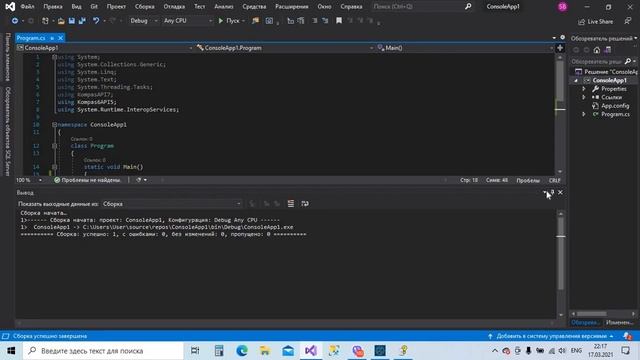This screenshot has width=640, height=360.
Task: Open the Windows Start menu
Action: pyautogui.click(x=11, y=351)
